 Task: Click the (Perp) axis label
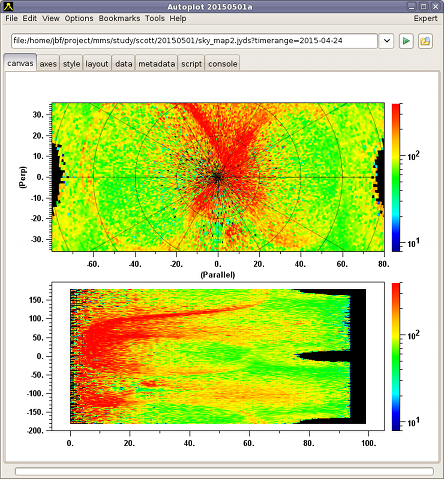(x=23, y=177)
